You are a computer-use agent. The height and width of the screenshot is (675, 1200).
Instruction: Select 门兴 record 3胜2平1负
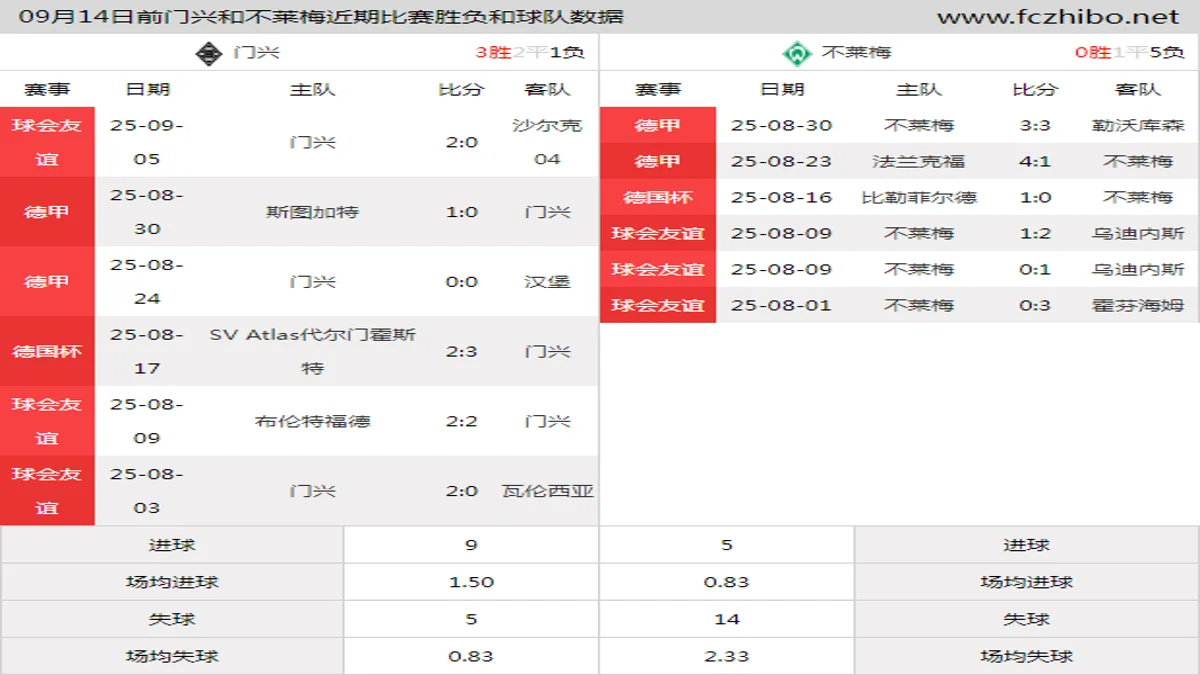[x=530, y=53]
